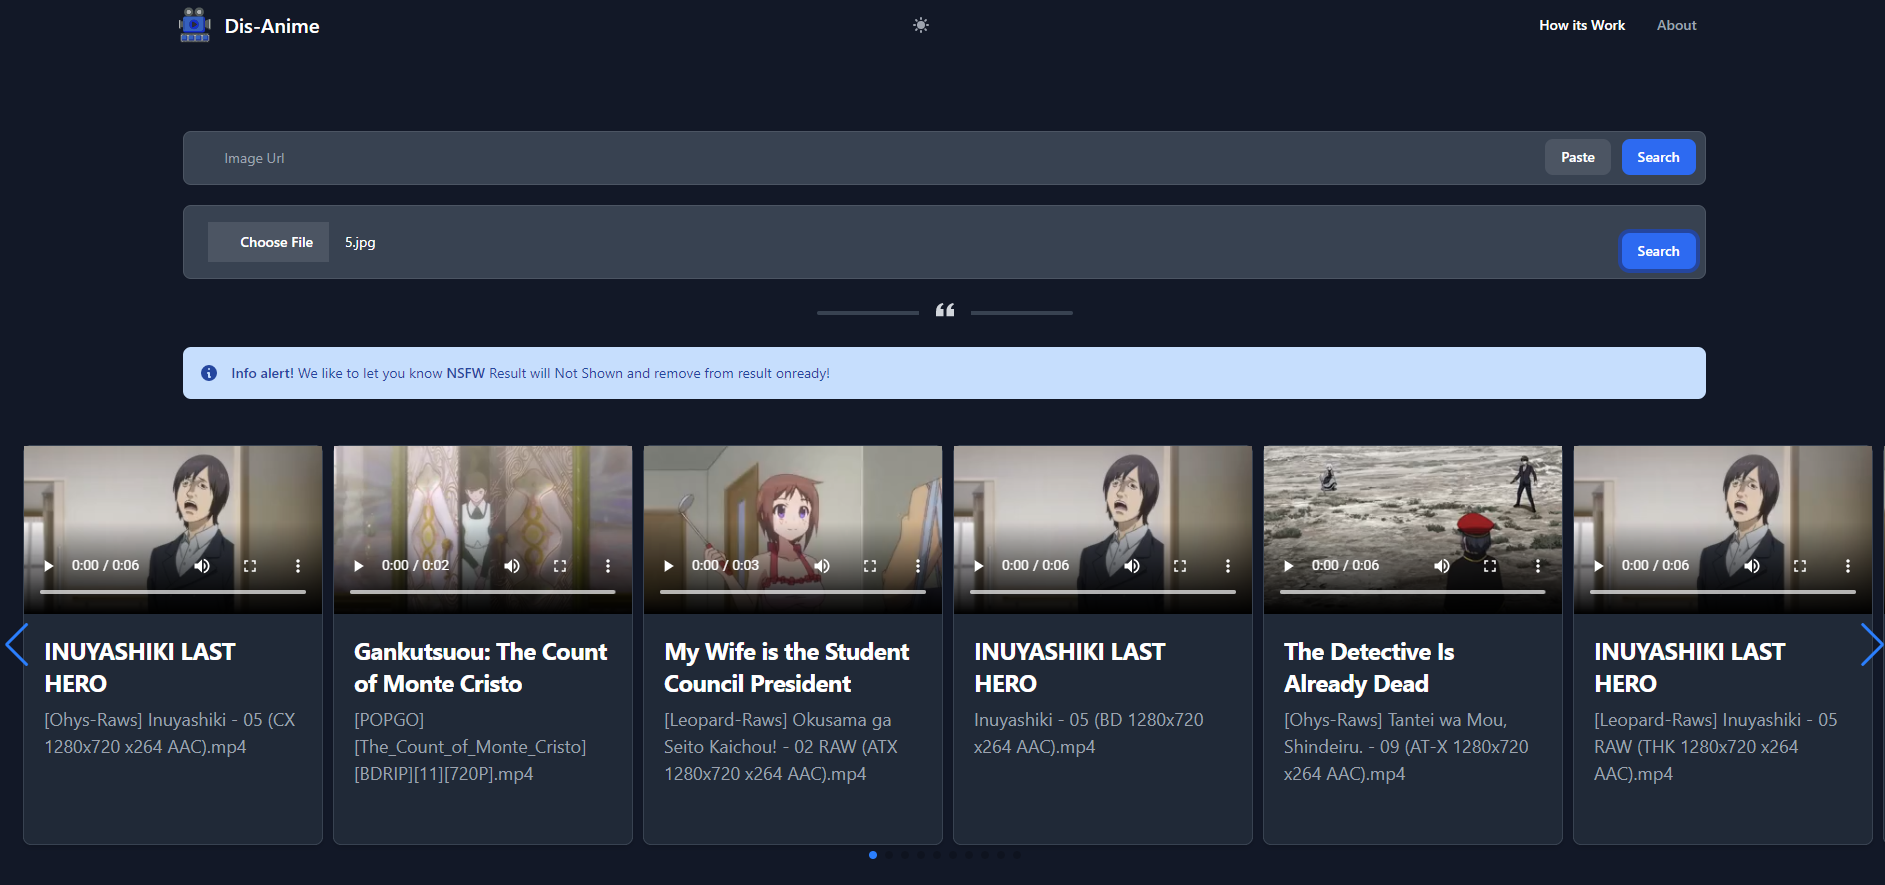Seek on Student Council President video progress bar
This screenshot has width=1885, height=885.
793,592
